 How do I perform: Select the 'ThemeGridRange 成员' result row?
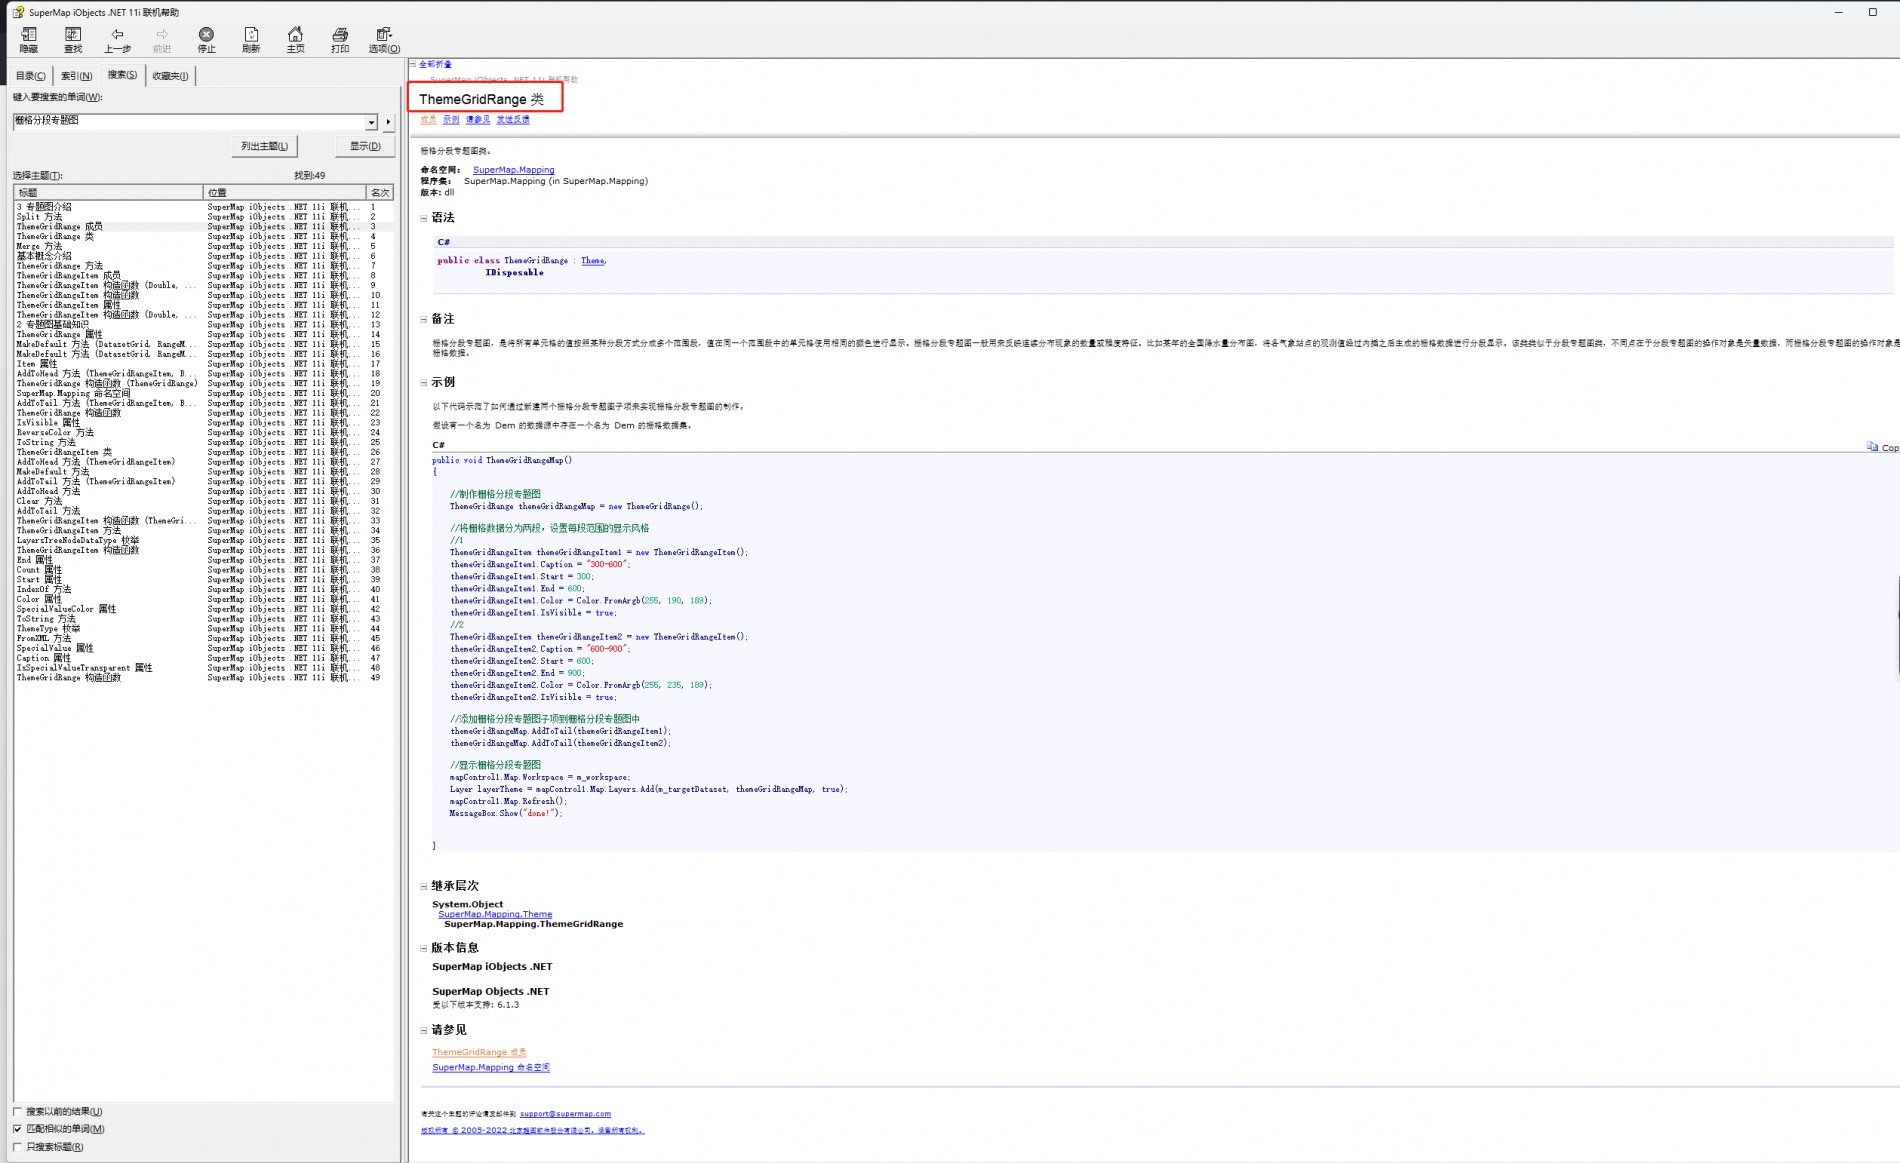[x=204, y=227]
